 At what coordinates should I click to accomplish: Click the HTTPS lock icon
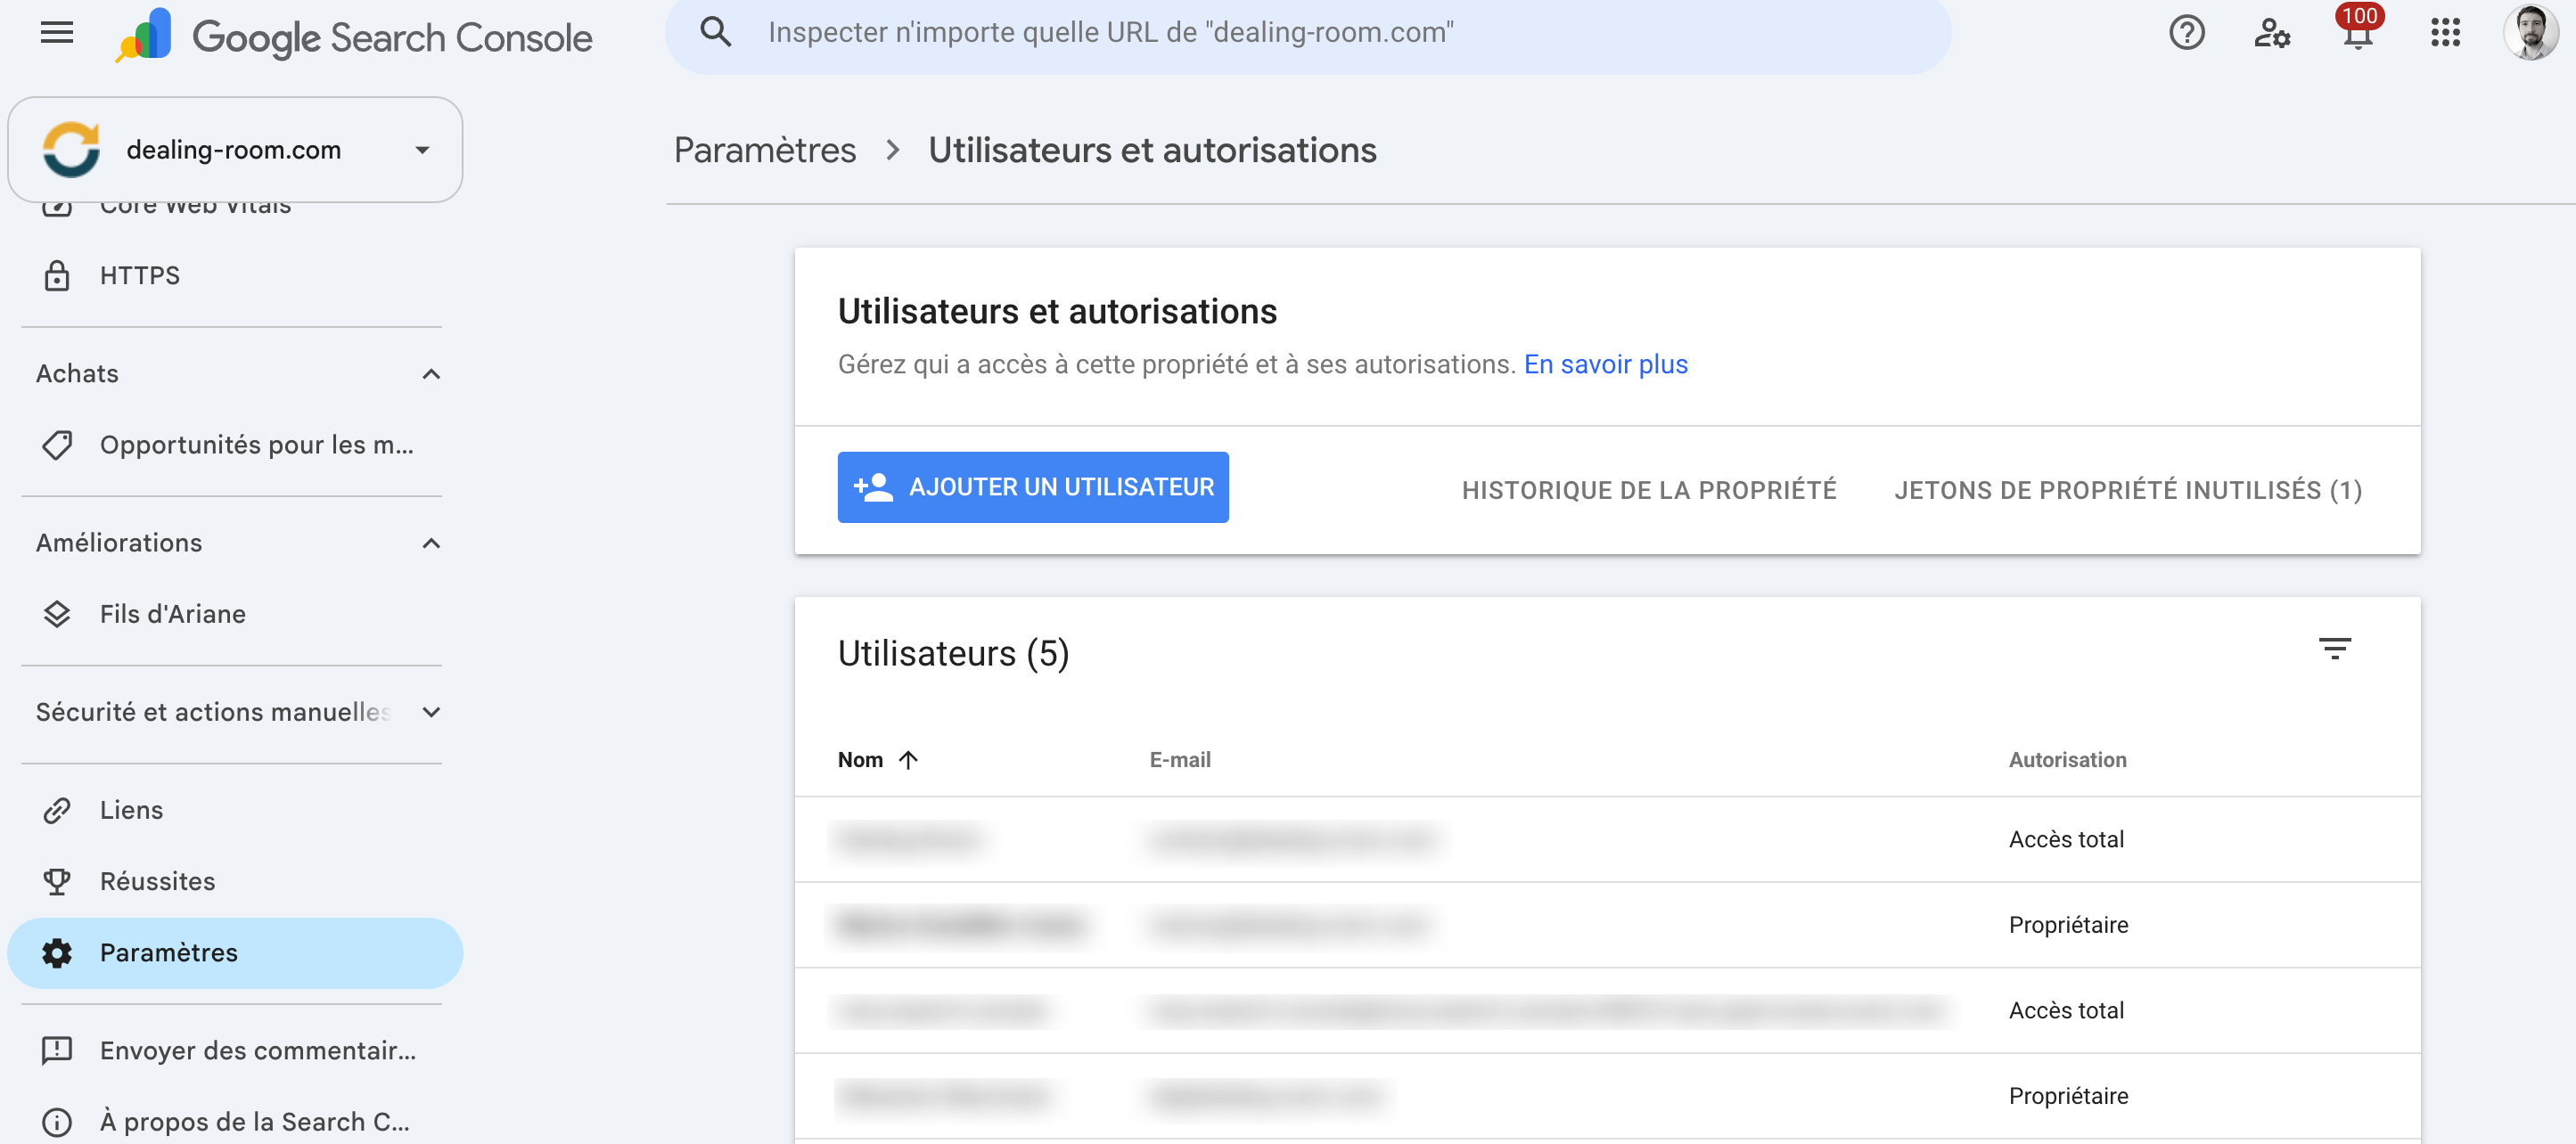click(x=57, y=276)
